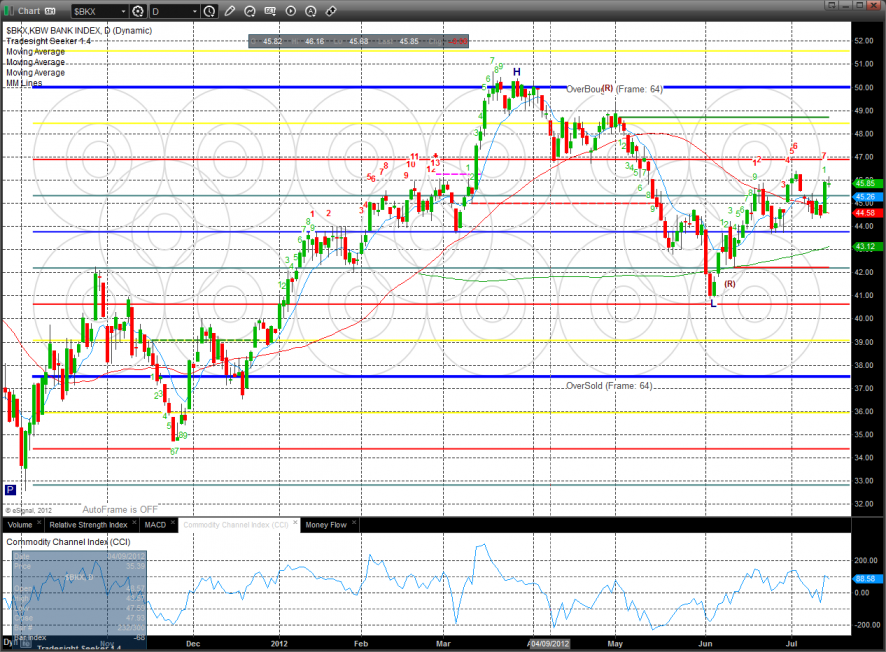Click the link/pin icon in toolbar
Image resolution: width=886 pixels, height=652 pixels.
tap(330, 11)
